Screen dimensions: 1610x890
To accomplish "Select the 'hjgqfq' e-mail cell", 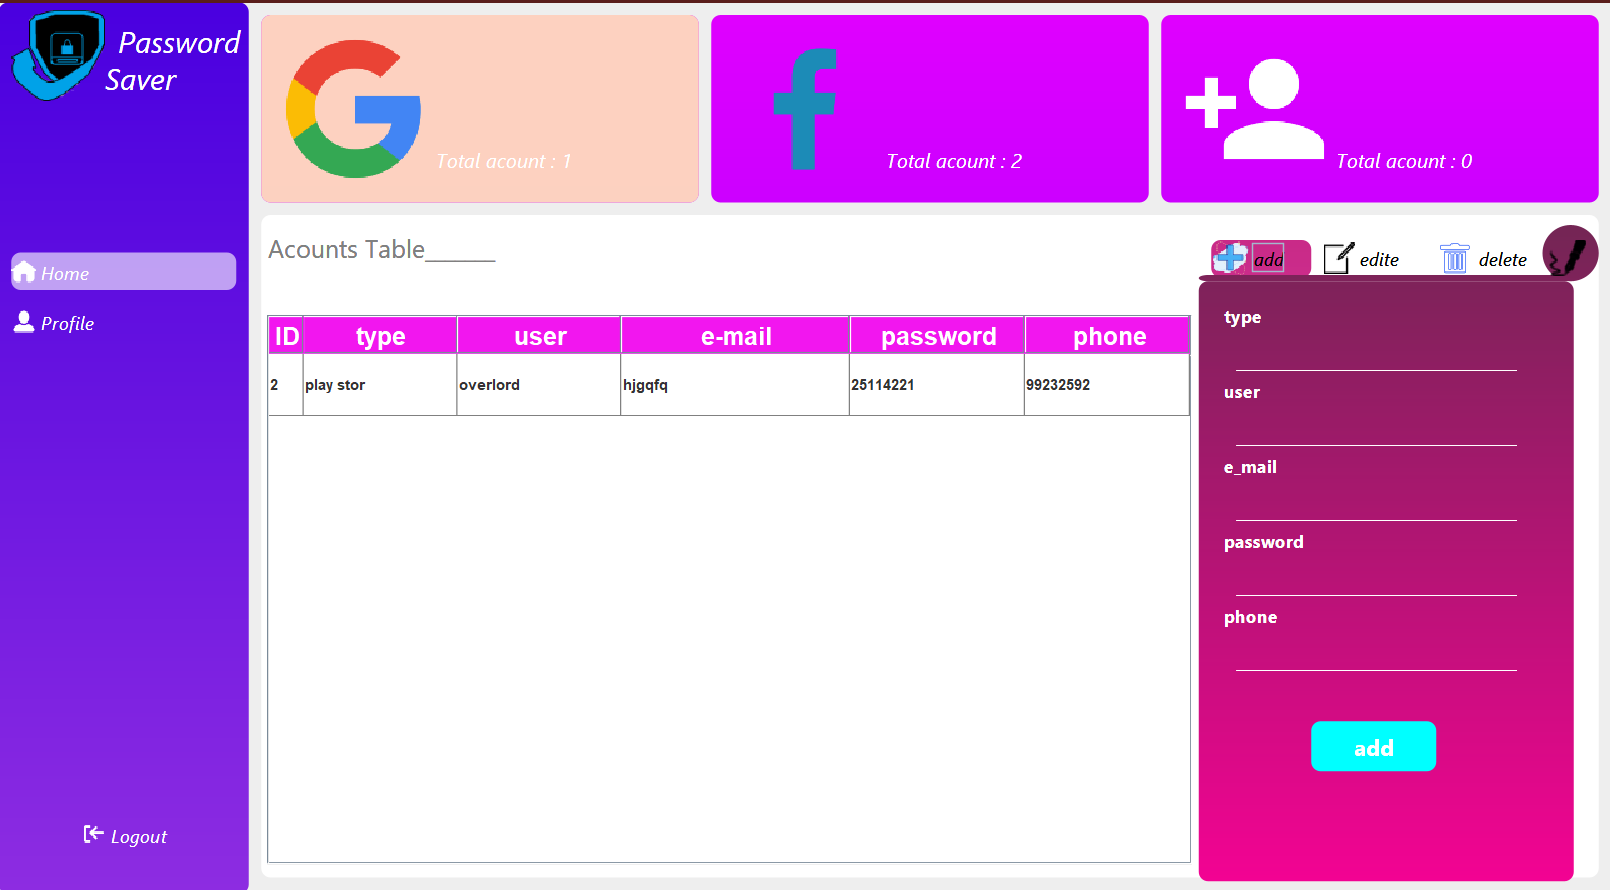I will pyautogui.click(x=735, y=385).
